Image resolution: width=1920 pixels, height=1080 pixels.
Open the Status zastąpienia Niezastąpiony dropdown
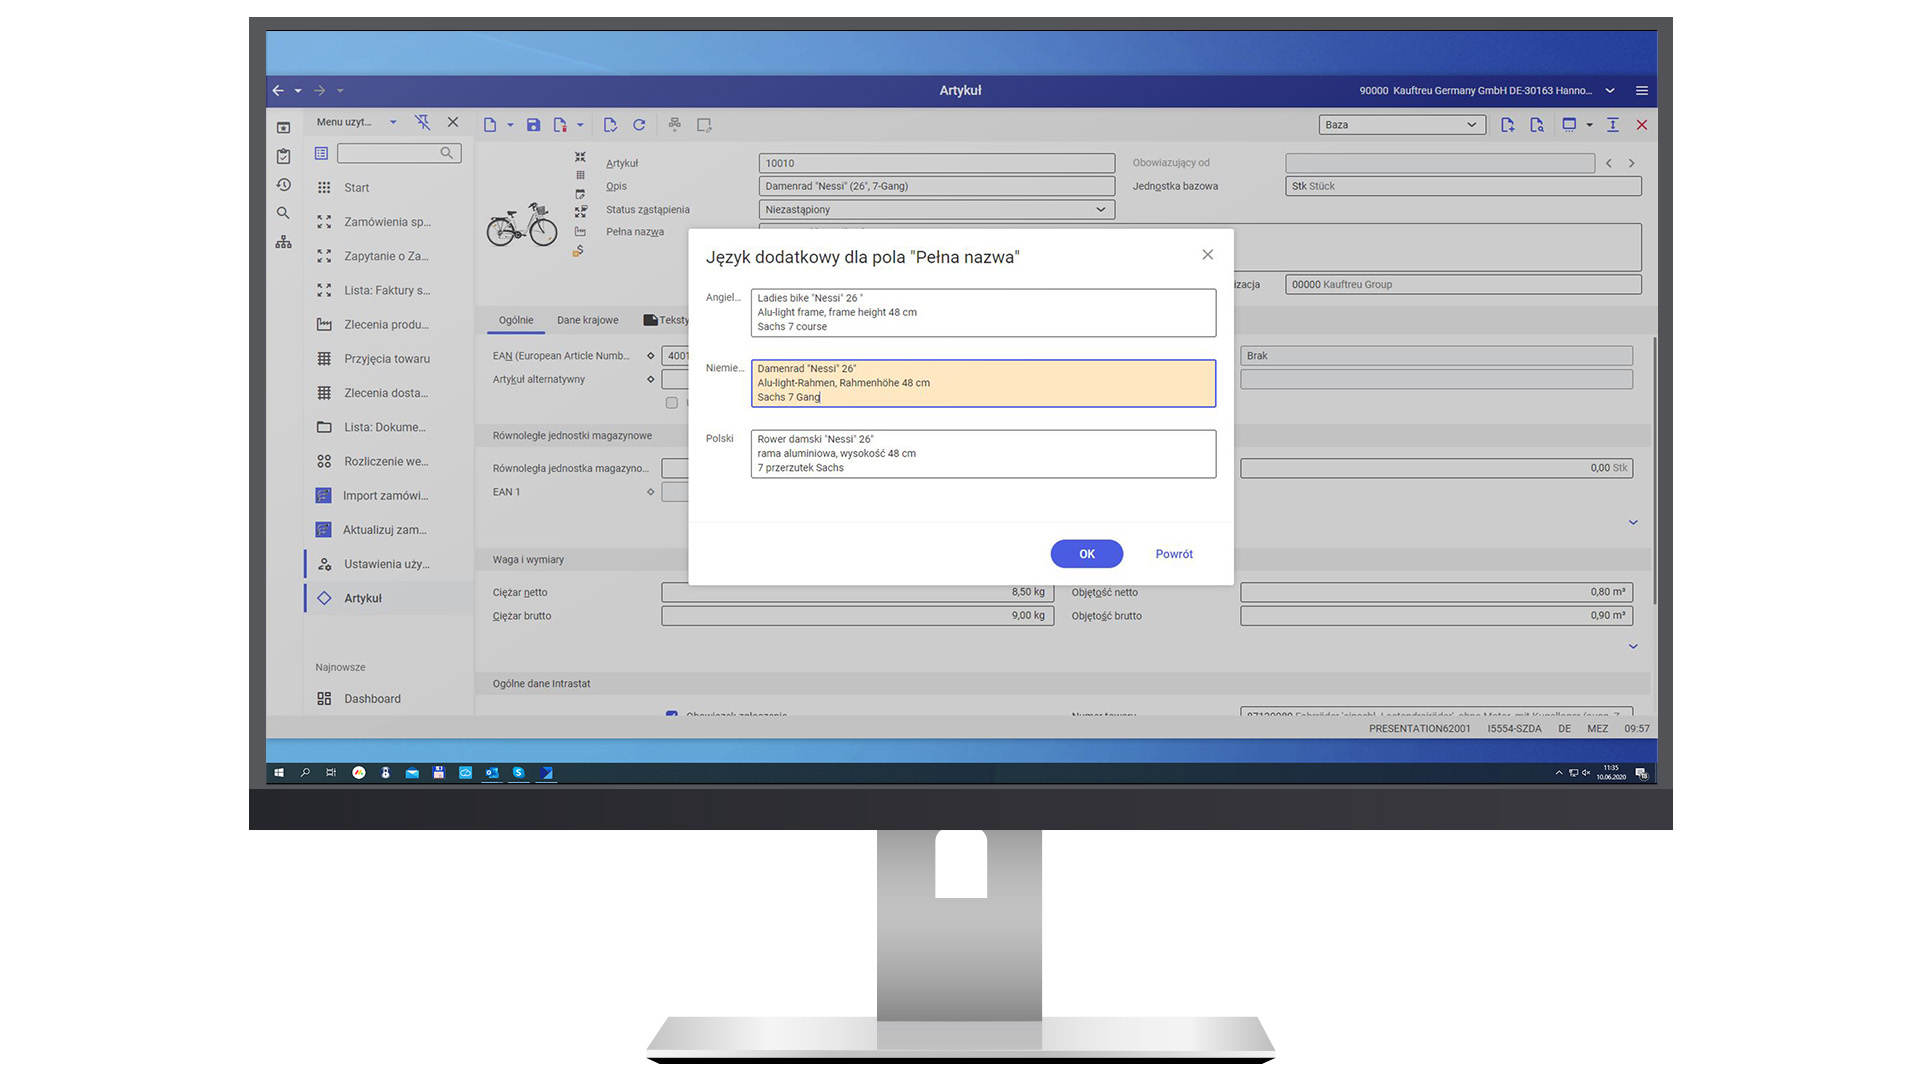click(x=937, y=210)
